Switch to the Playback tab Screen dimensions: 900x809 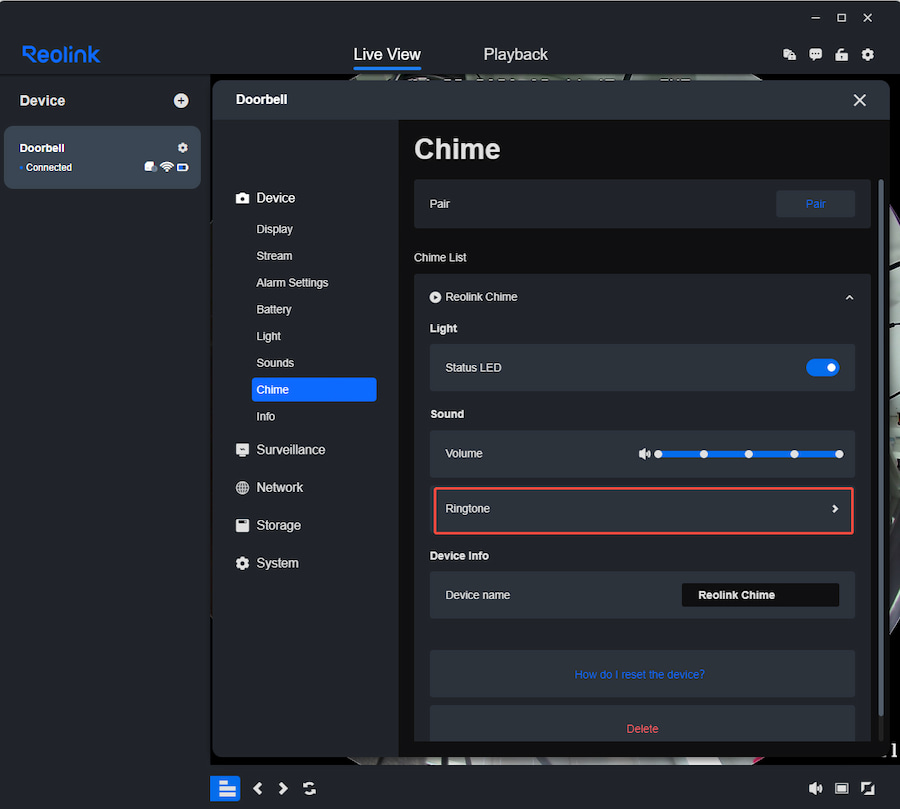[x=515, y=55]
